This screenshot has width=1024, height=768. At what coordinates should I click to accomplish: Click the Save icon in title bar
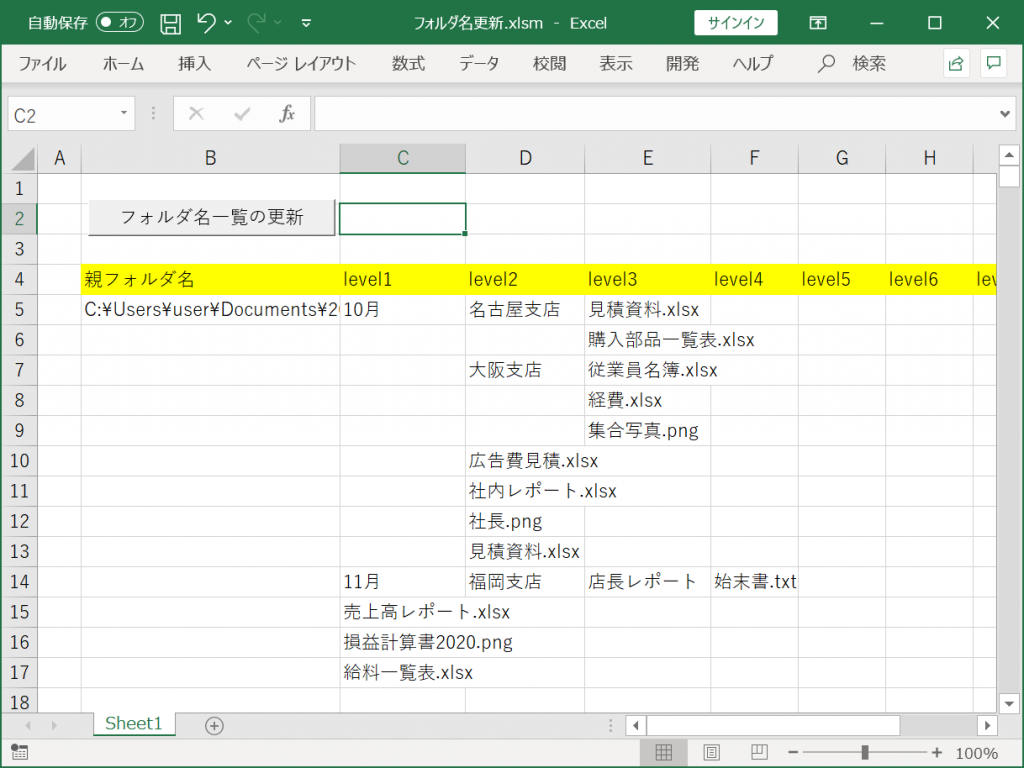click(170, 24)
